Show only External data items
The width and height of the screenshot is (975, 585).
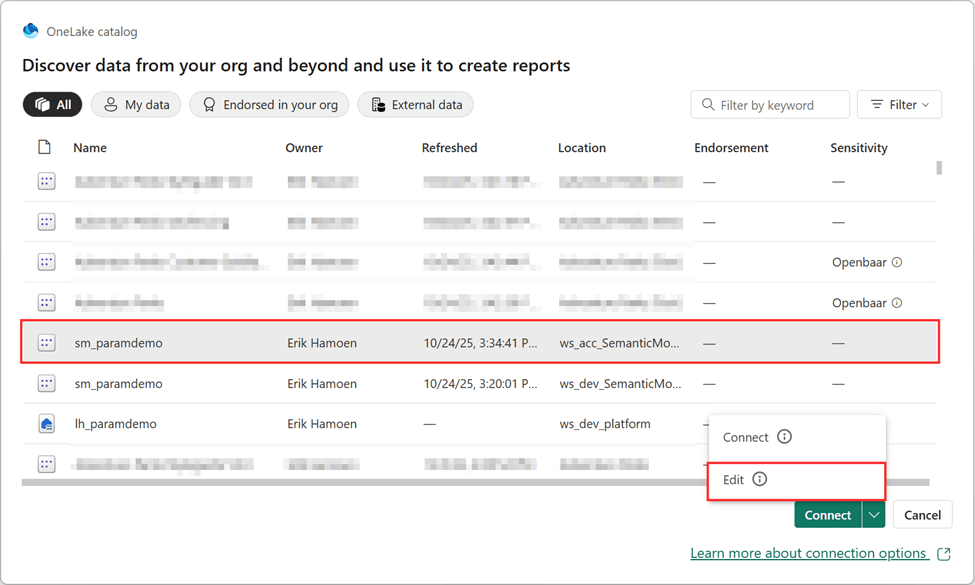tap(415, 105)
